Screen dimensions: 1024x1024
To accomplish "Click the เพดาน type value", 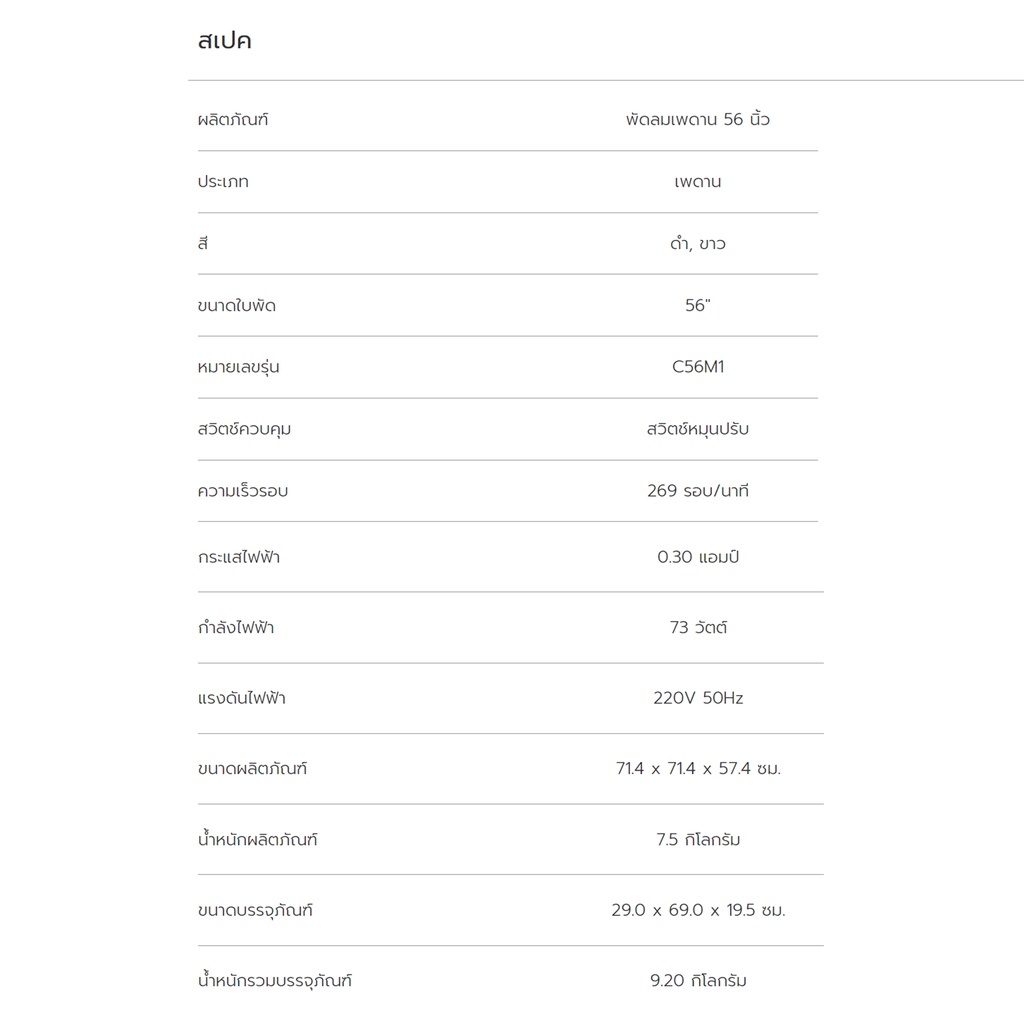I will [697, 182].
